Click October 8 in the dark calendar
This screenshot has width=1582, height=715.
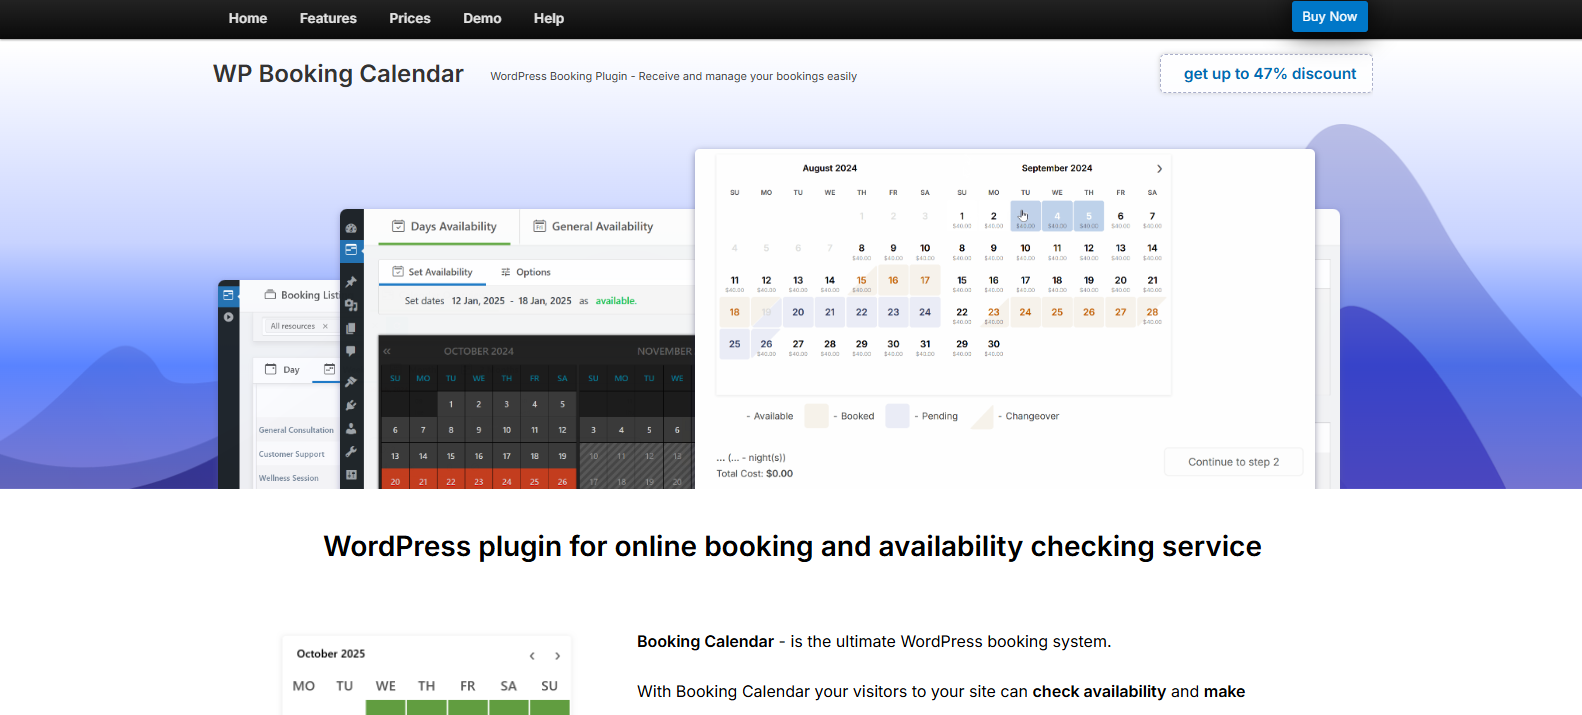pyautogui.click(x=451, y=430)
